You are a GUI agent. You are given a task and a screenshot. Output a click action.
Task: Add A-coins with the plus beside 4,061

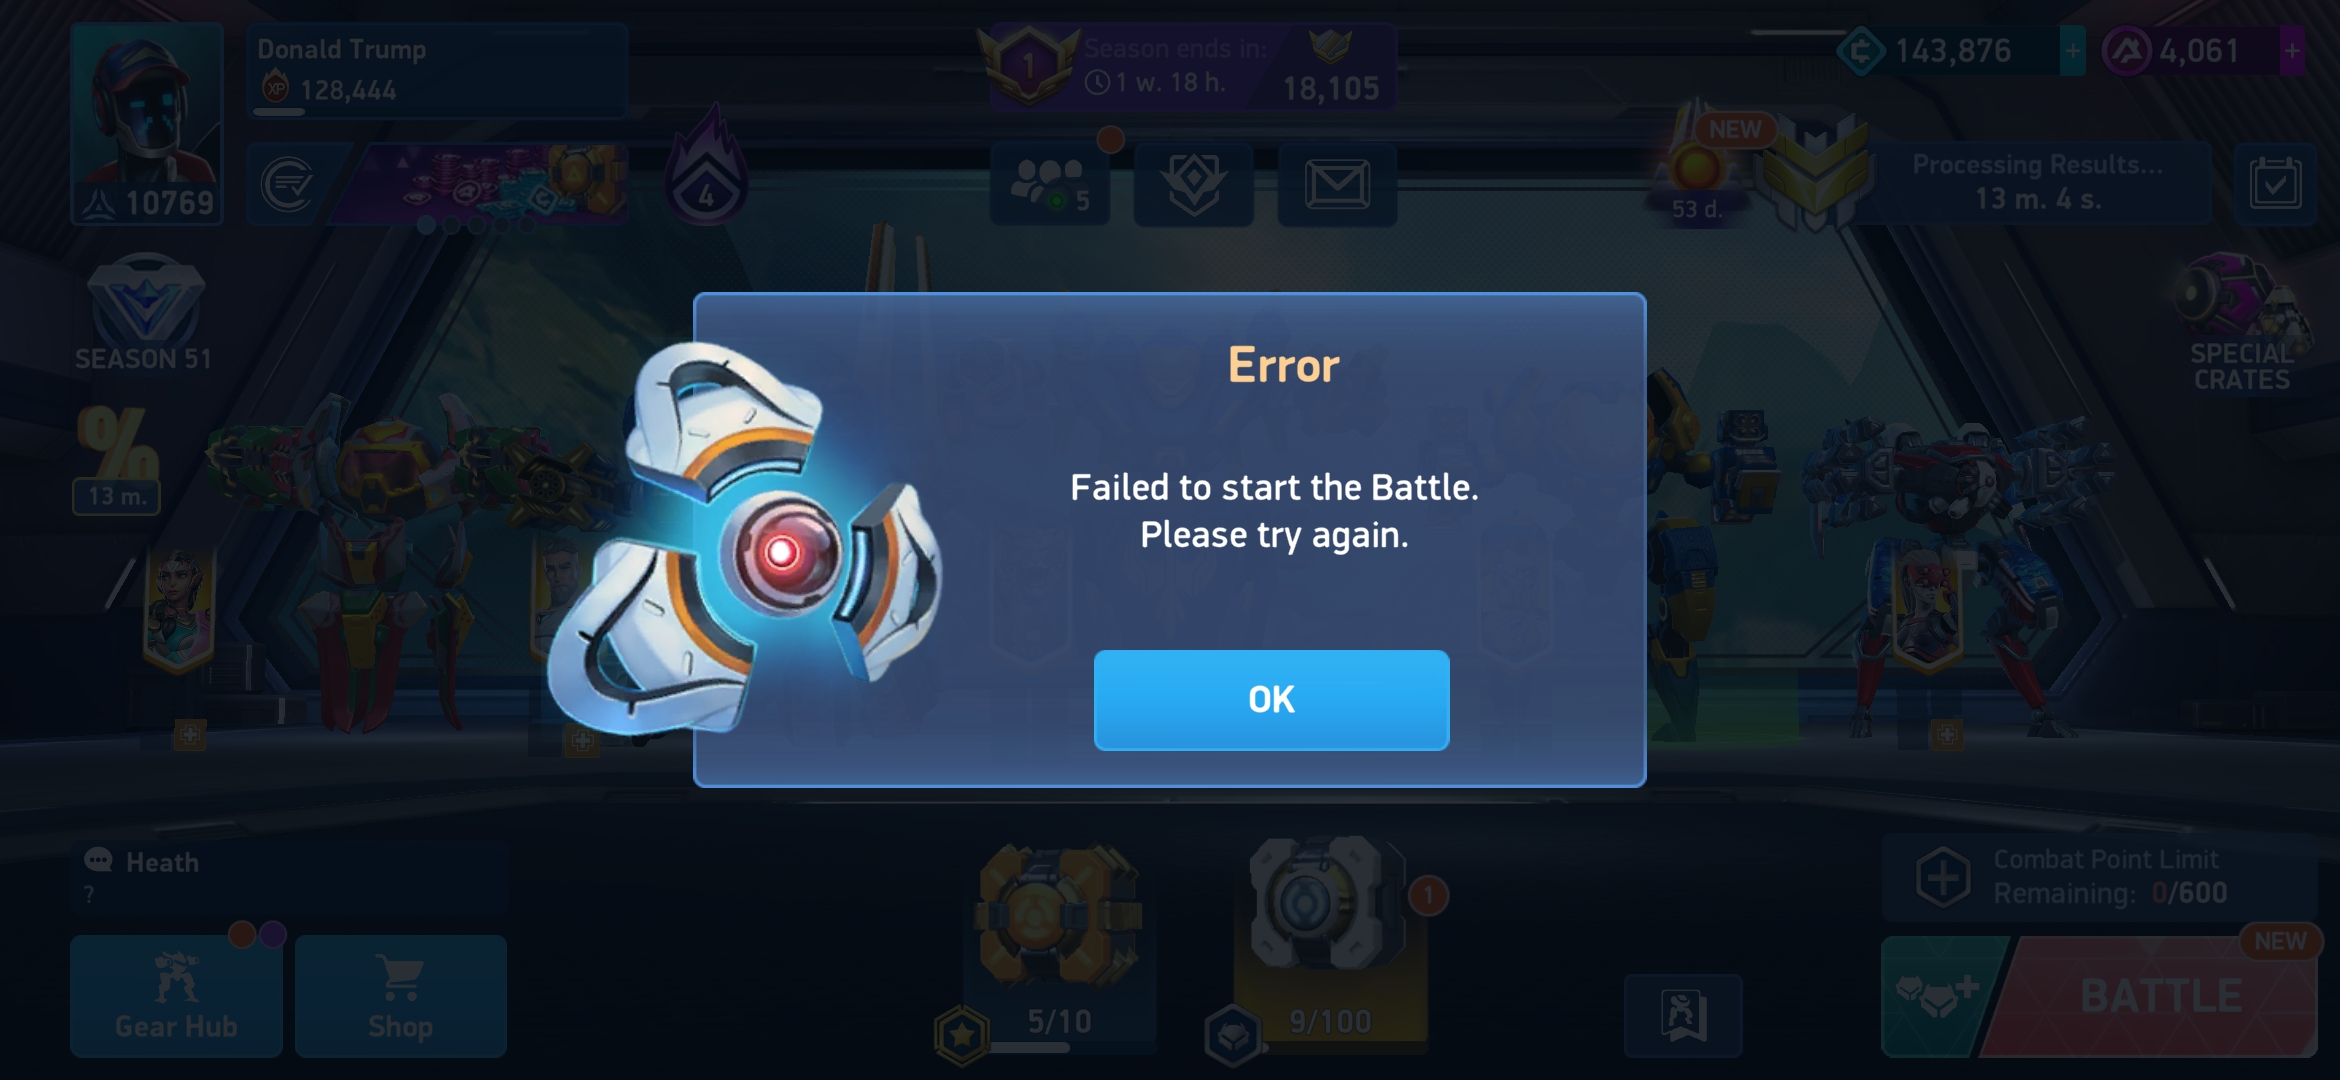(2292, 51)
